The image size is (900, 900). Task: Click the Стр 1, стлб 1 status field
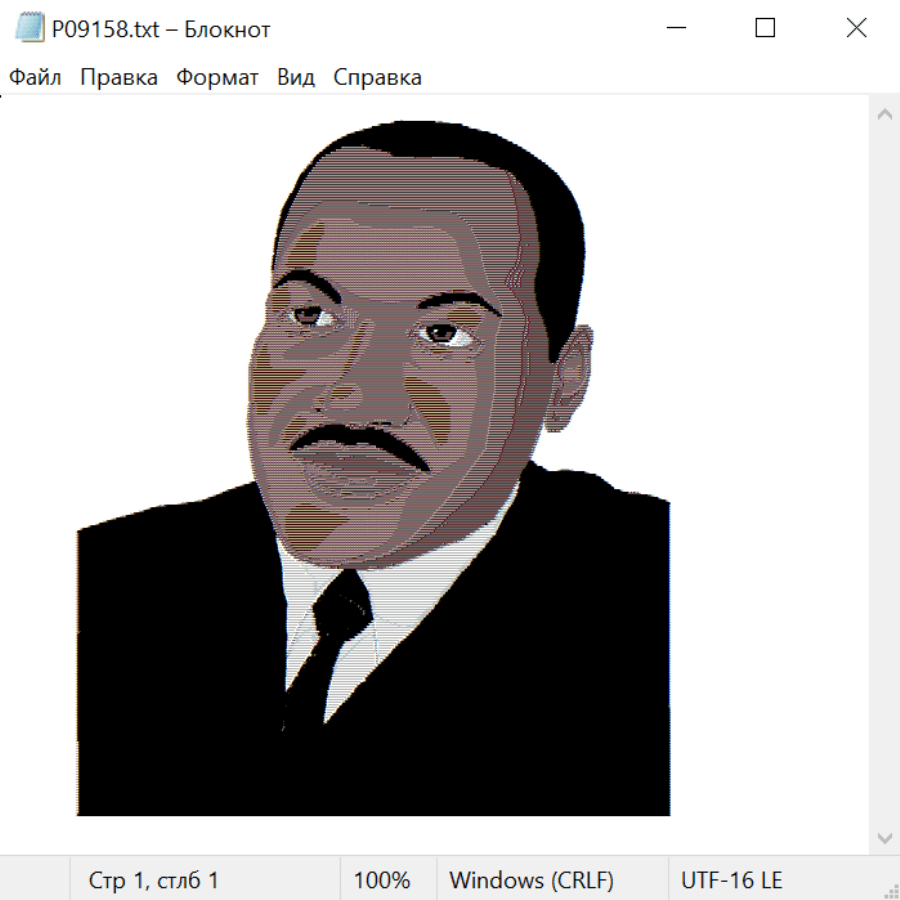point(154,881)
